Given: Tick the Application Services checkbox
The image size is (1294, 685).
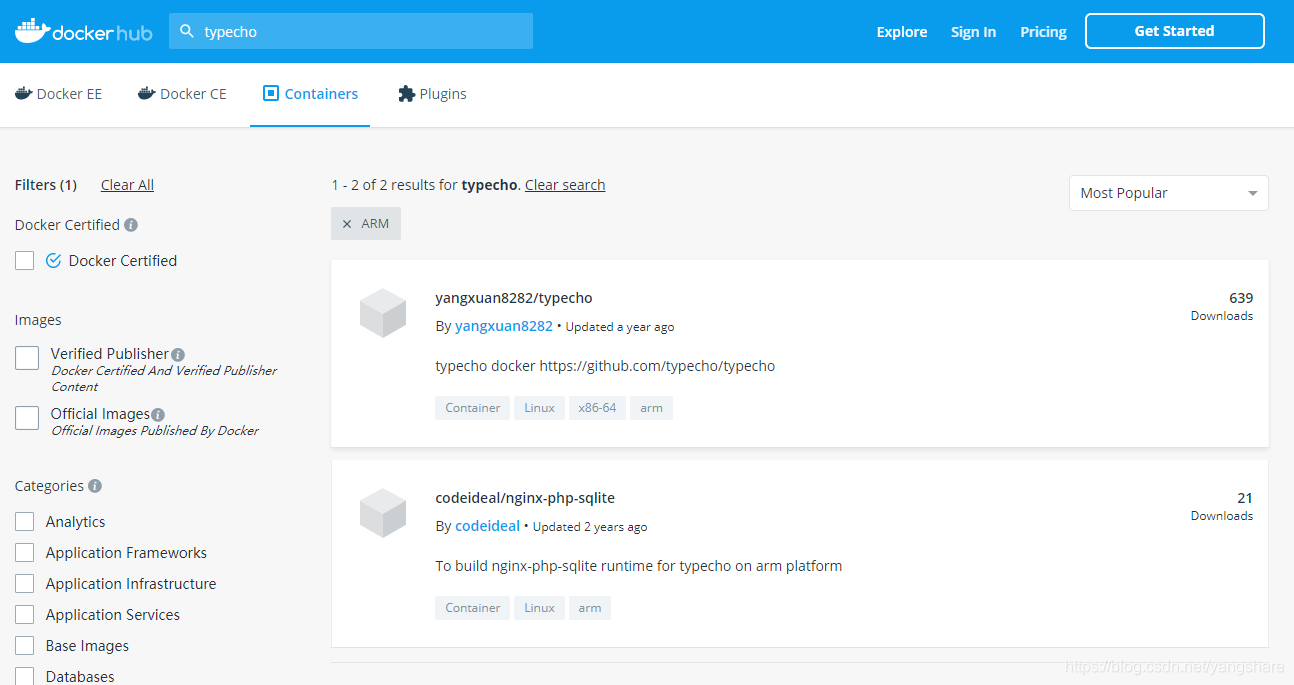Looking at the screenshot, I should (x=25, y=615).
